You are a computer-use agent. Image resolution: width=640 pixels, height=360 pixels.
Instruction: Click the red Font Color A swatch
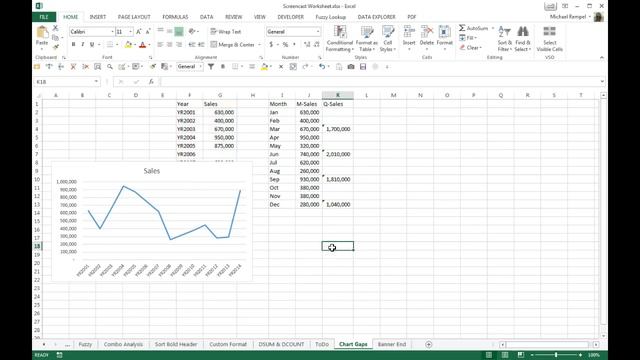(142, 44)
